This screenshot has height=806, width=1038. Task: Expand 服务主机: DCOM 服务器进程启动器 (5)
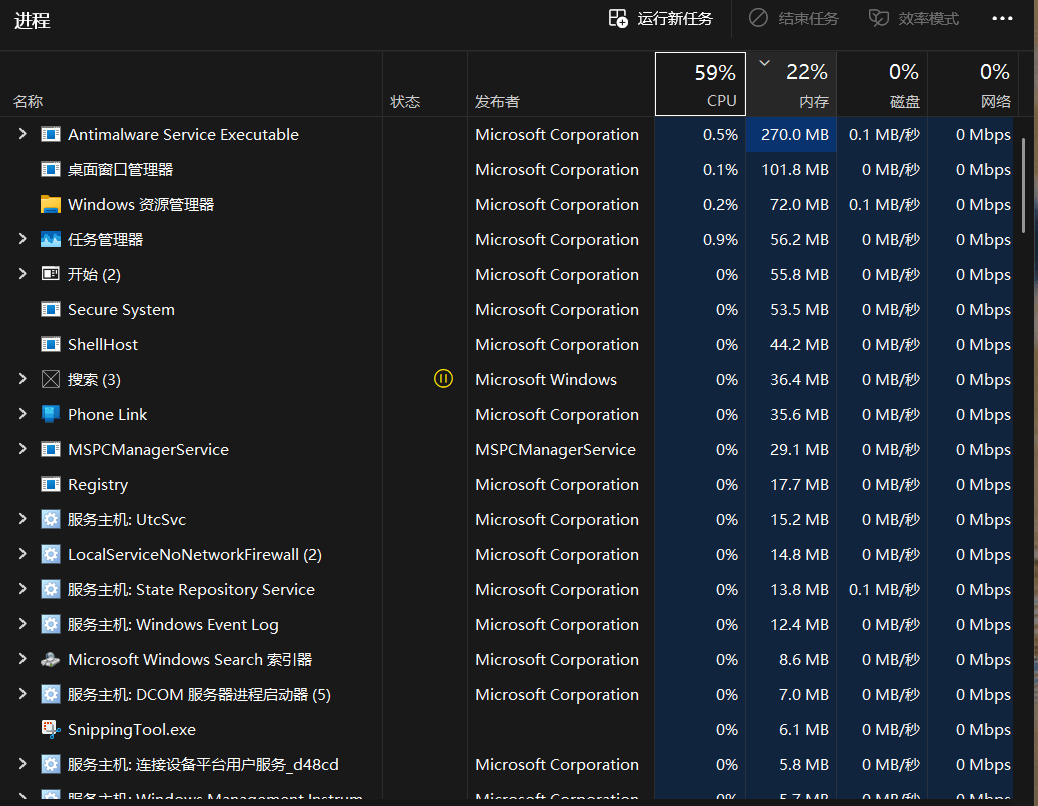(23, 694)
